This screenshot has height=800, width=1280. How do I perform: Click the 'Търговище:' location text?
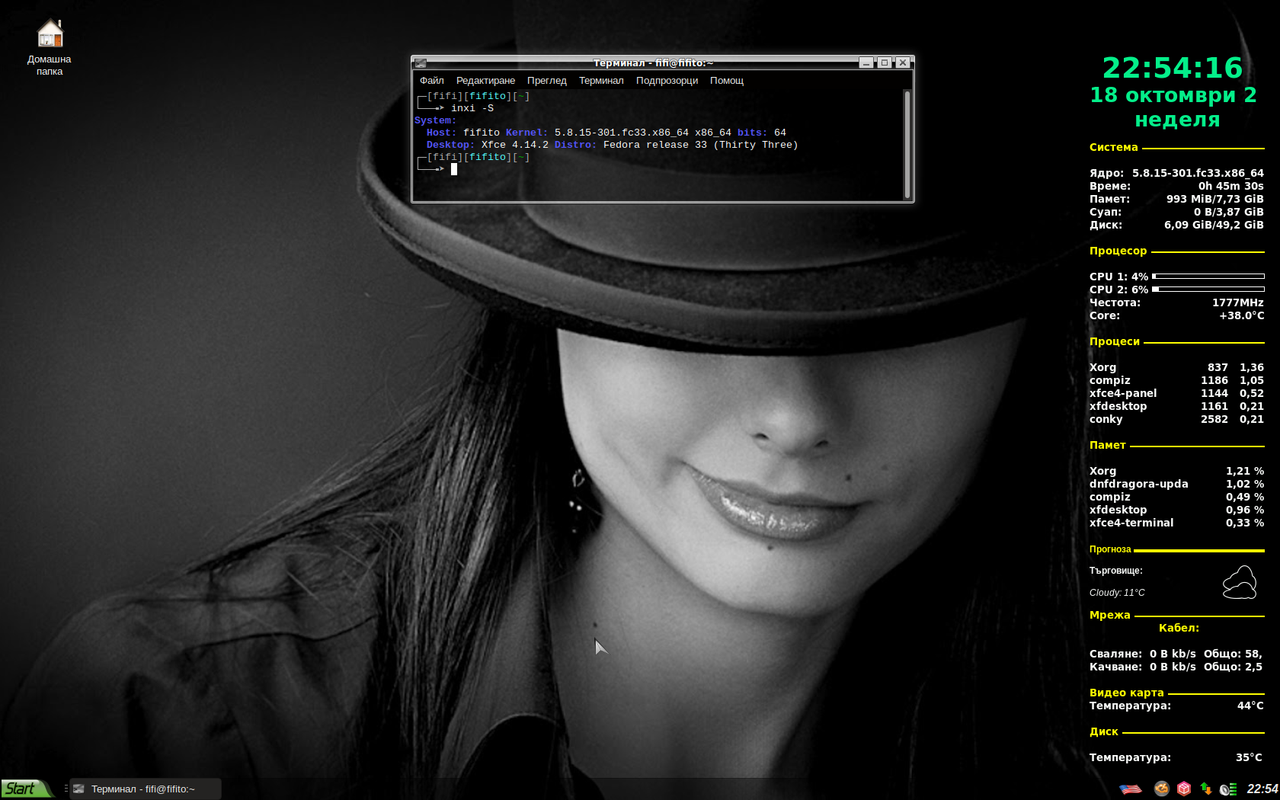[x=1116, y=571]
